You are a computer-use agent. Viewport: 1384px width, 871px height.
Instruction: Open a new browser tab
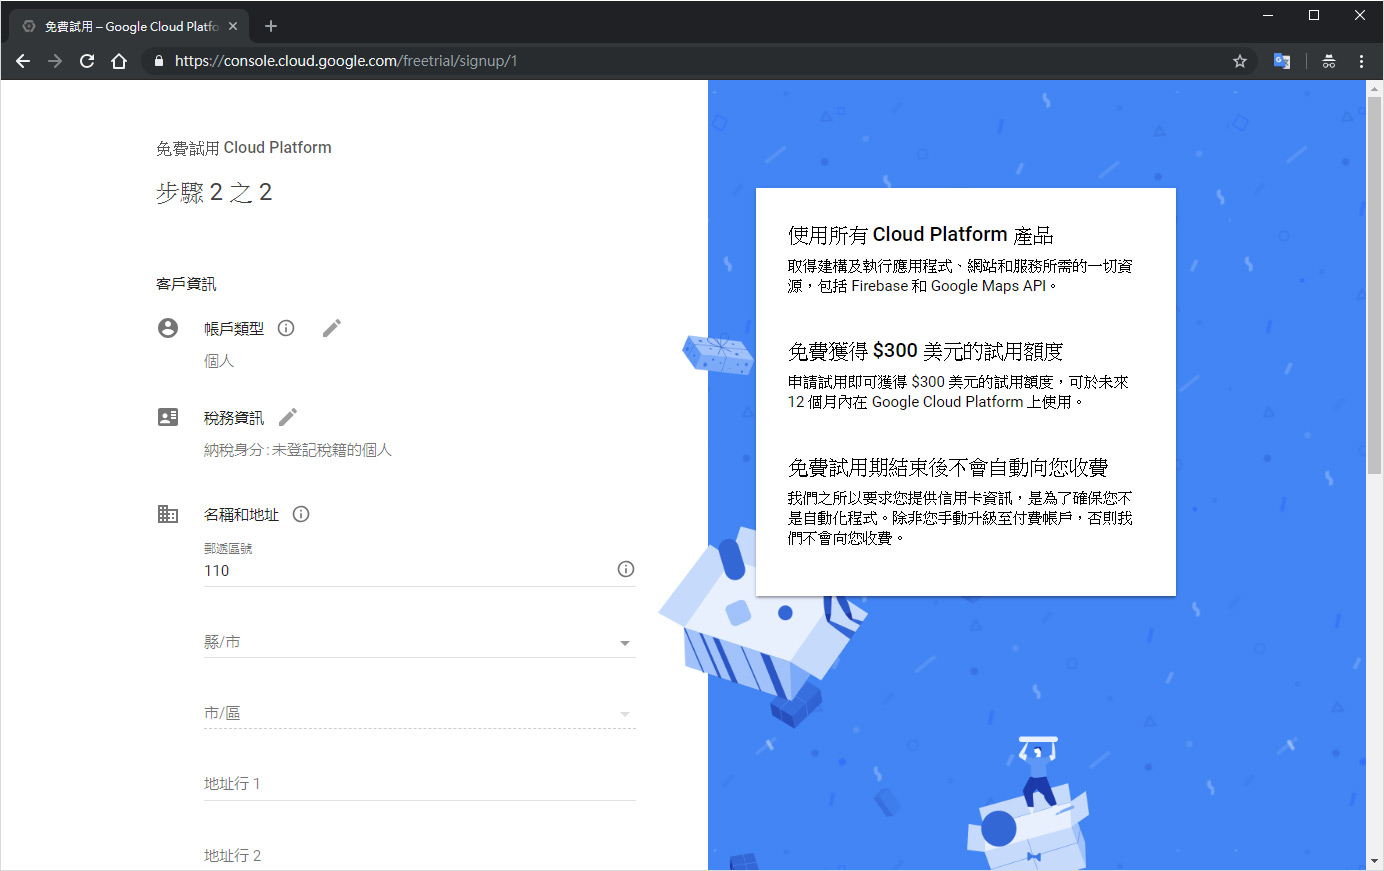pos(271,26)
